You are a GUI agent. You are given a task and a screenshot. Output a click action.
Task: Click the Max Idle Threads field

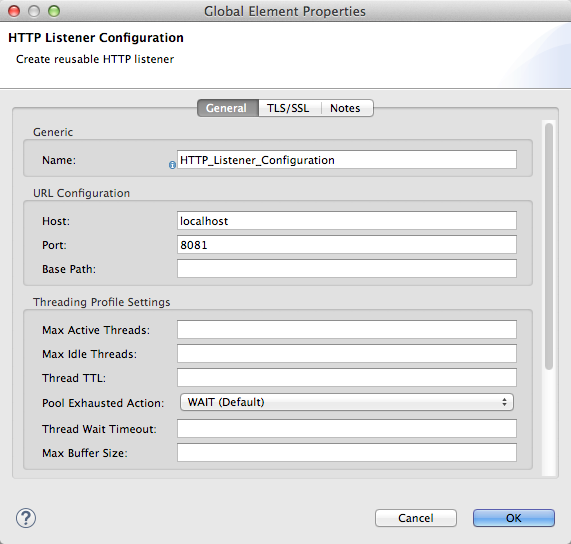[x=347, y=354]
